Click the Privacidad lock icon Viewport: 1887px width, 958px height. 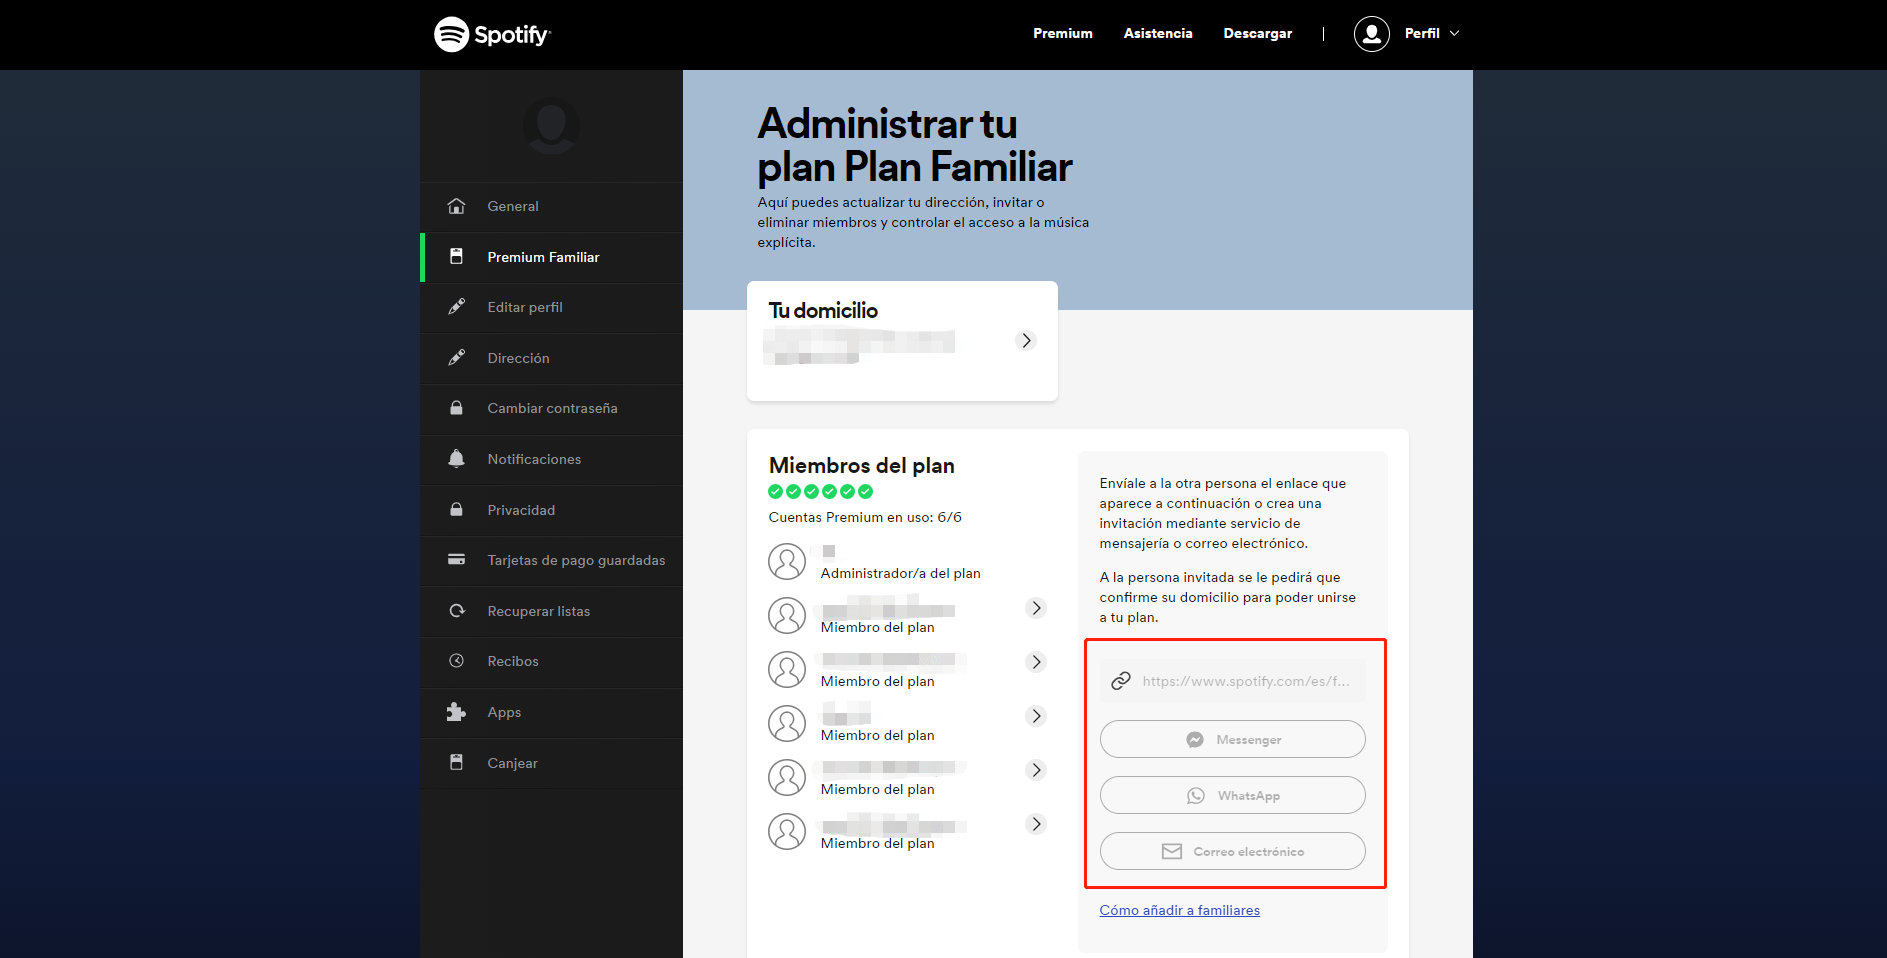point(456,510)
